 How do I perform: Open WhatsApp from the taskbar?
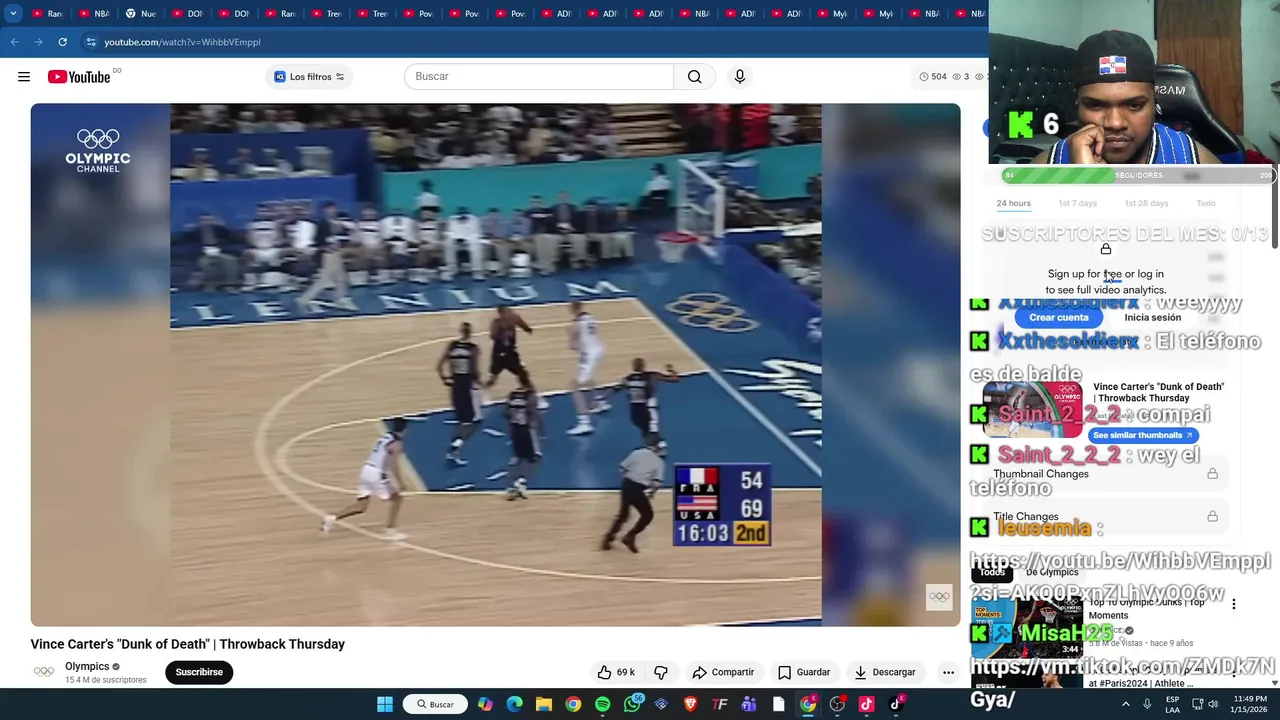[x=632, y=704]
